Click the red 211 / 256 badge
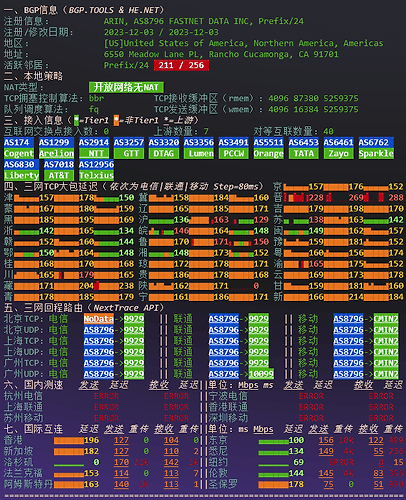This screenshot has width=406, height=500. pyautogui.click(x=181, y=65)
